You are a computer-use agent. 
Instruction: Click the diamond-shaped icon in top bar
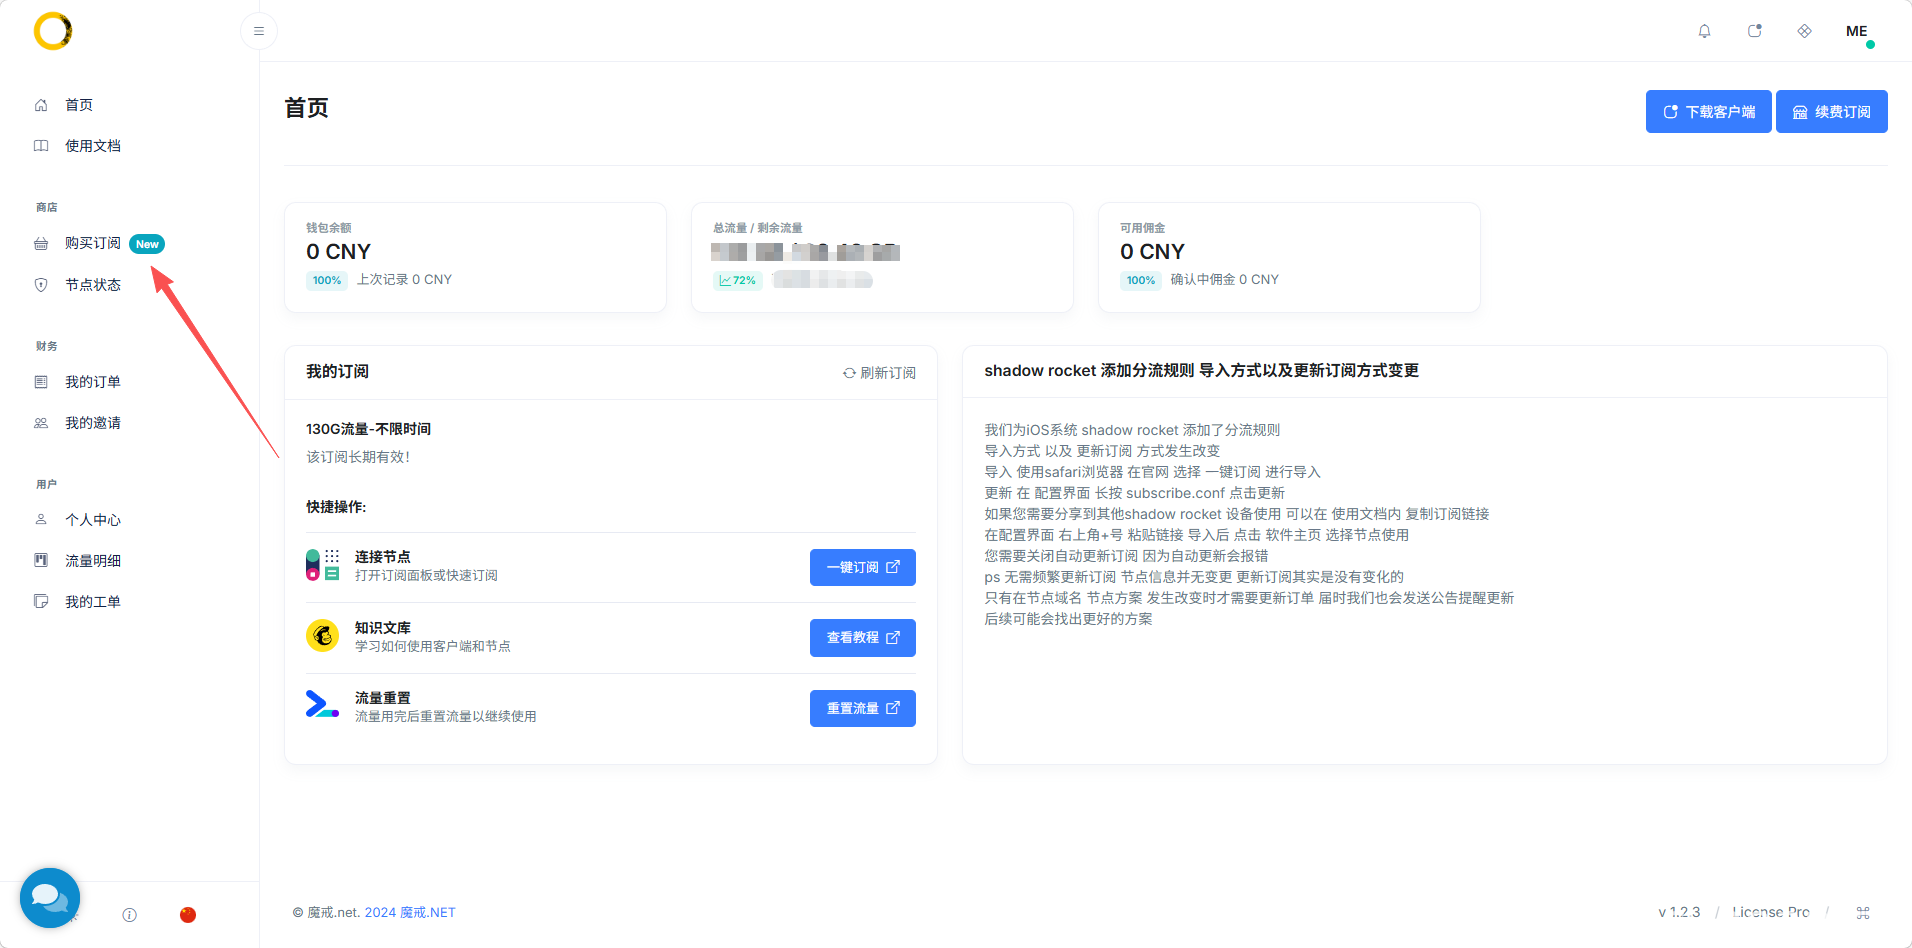1804,31
